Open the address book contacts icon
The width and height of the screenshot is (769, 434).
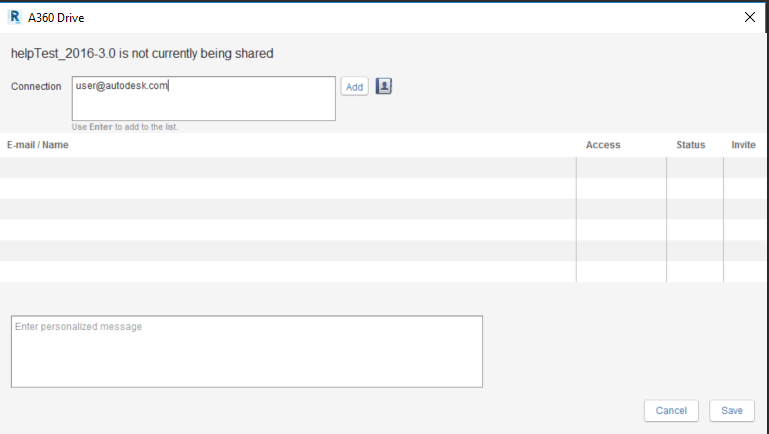pyautogui.click(x=383, y=86)
